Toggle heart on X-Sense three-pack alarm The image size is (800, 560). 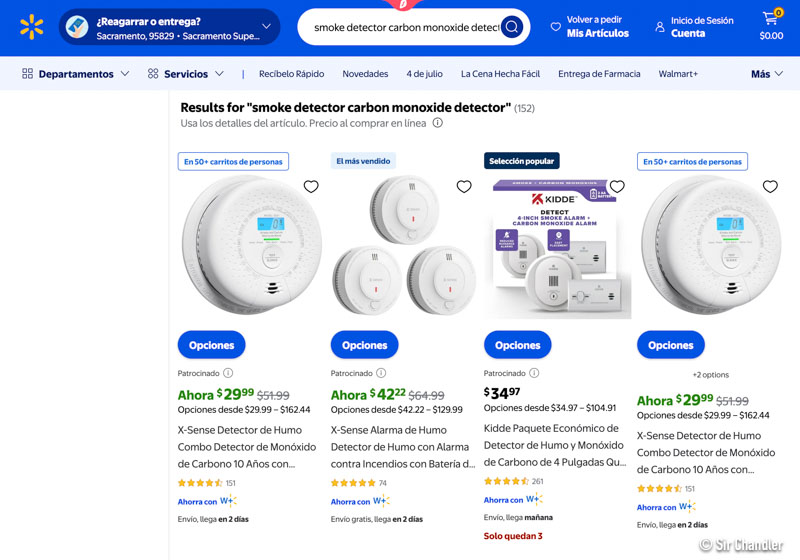pos(464,187)
